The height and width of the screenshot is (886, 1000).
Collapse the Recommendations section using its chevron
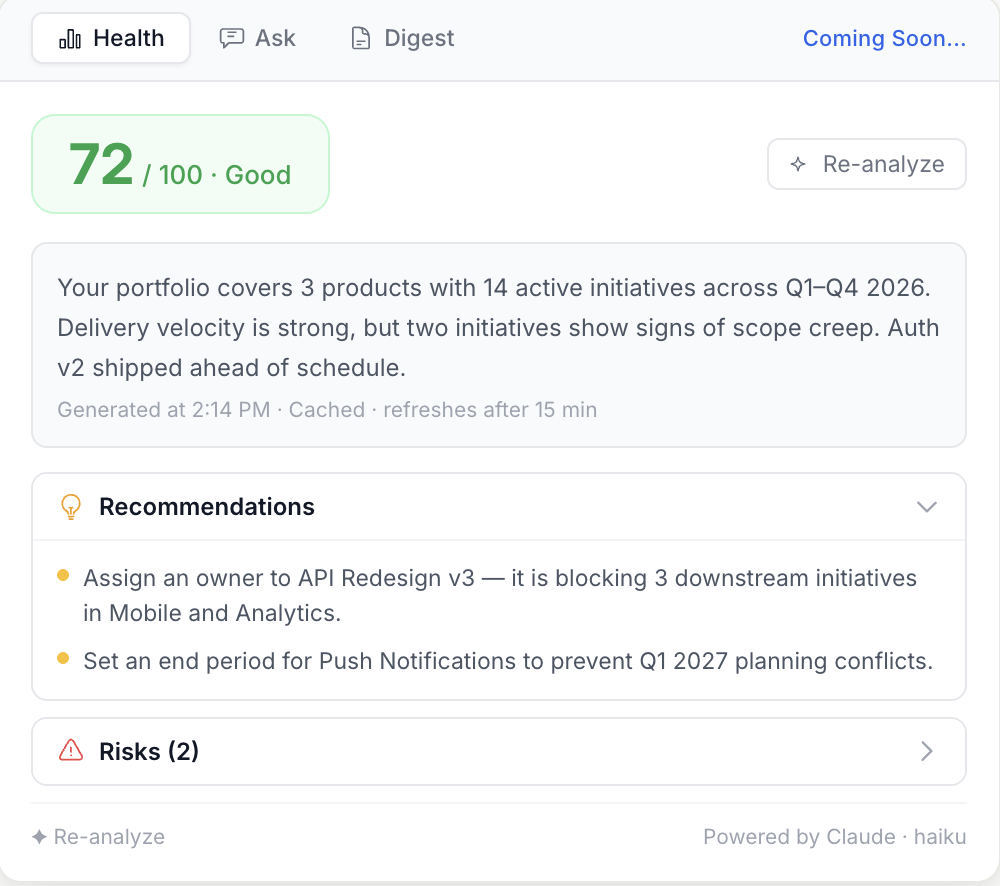coord(926,507)
